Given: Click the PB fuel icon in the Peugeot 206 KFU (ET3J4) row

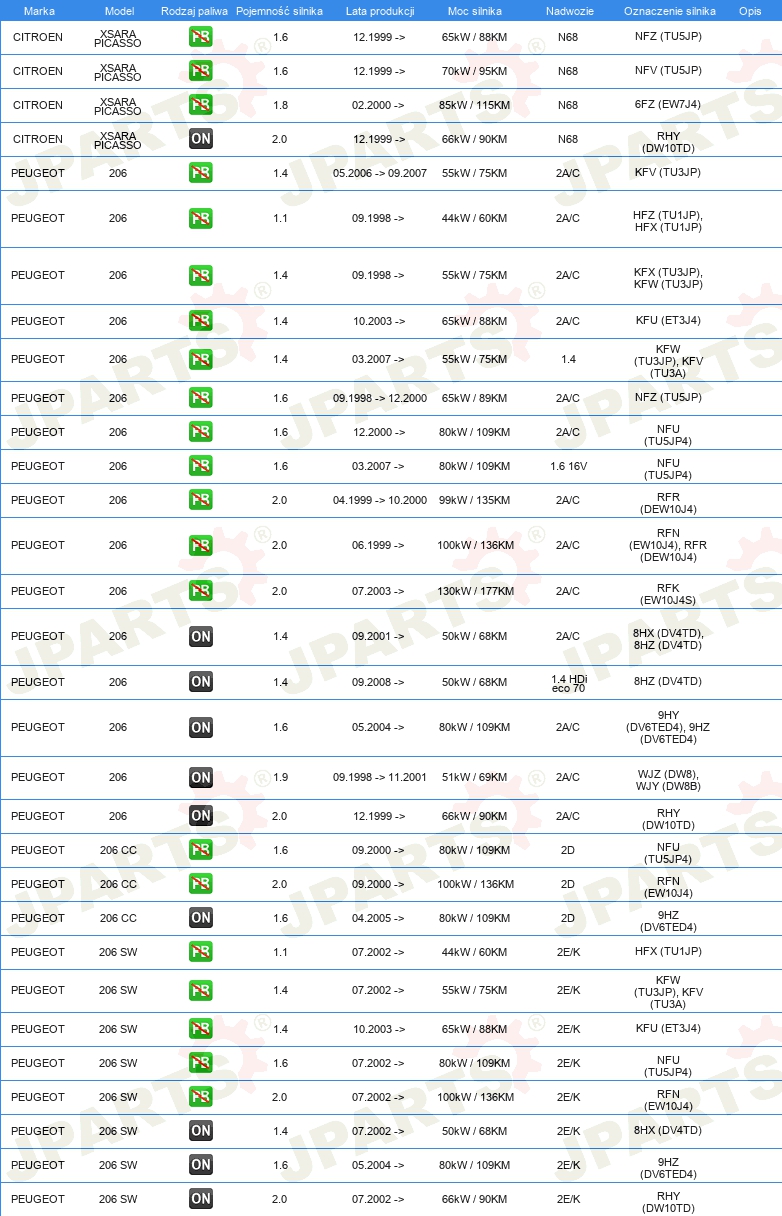Looking at the screenshot, I should tap(201, 322).
